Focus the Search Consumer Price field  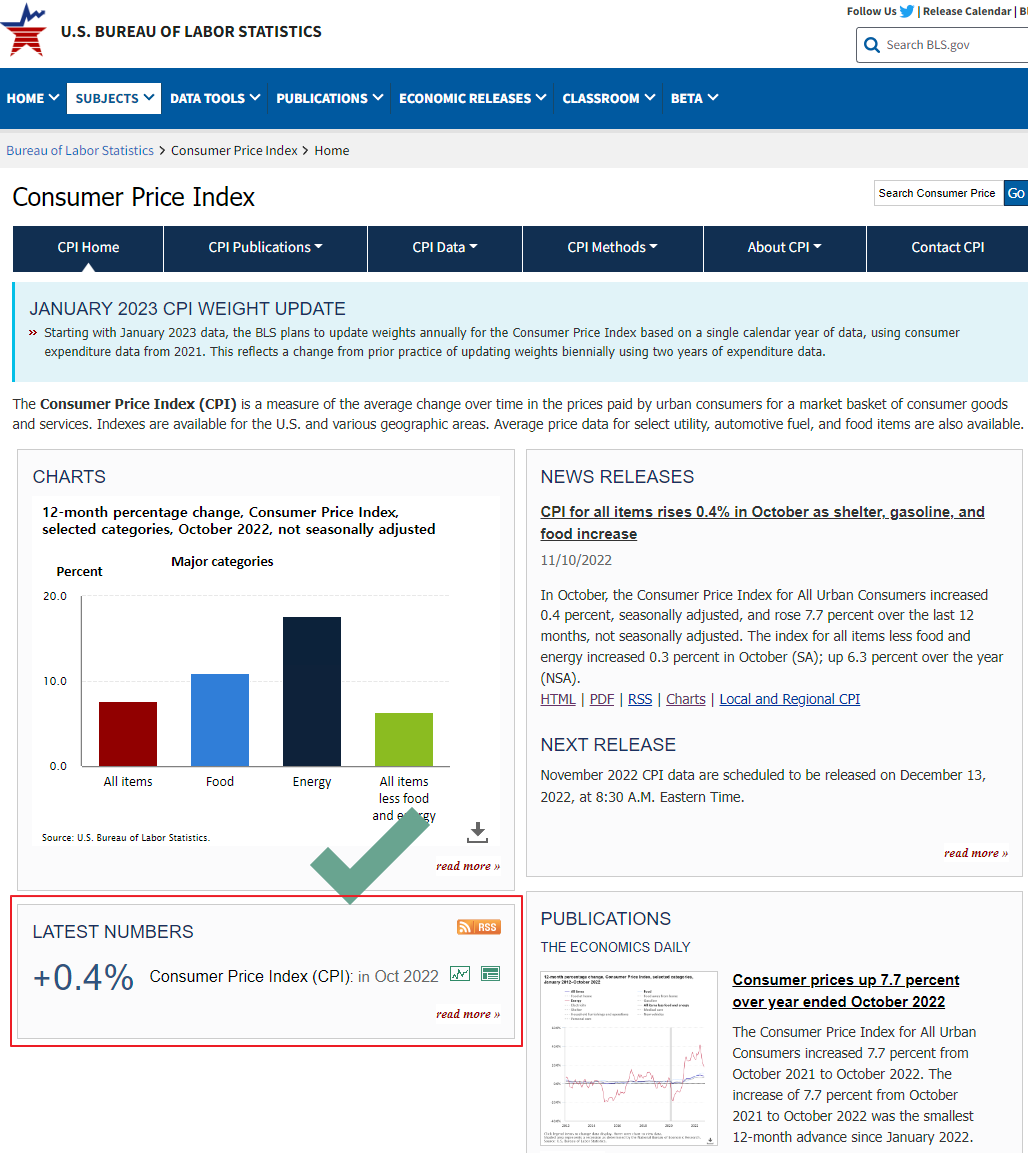tap(938, 193)
